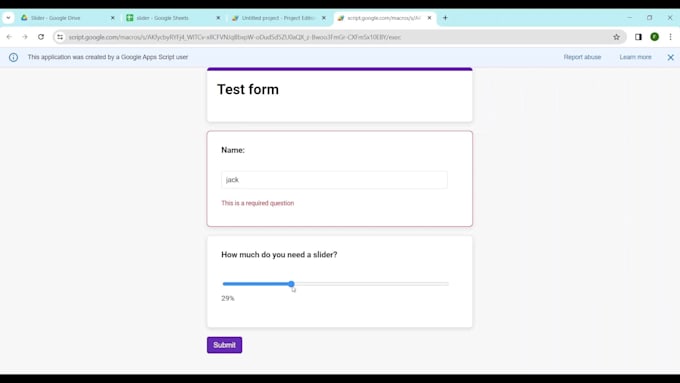The height and width of the screenshot is (383, 680).
Task: Close the Slider - Google Drive tab
Action: 112,18
